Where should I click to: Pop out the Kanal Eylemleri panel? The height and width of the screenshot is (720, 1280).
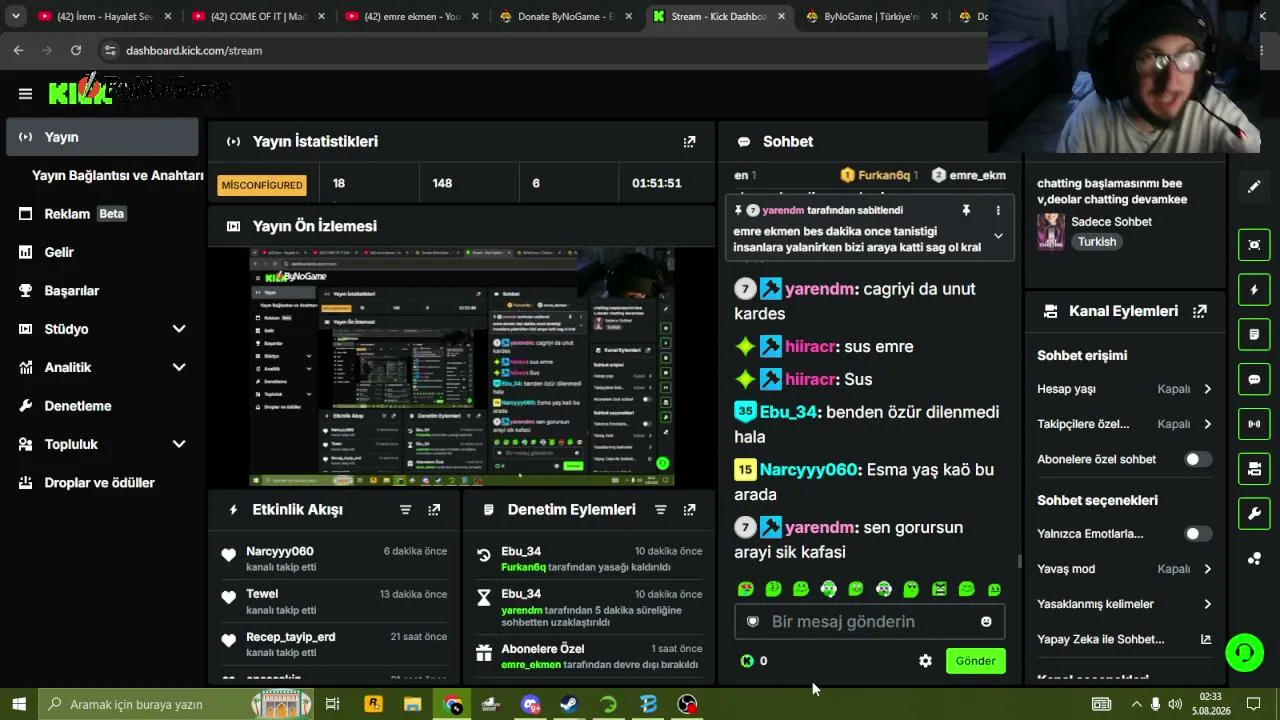(x=1200, y=311)
